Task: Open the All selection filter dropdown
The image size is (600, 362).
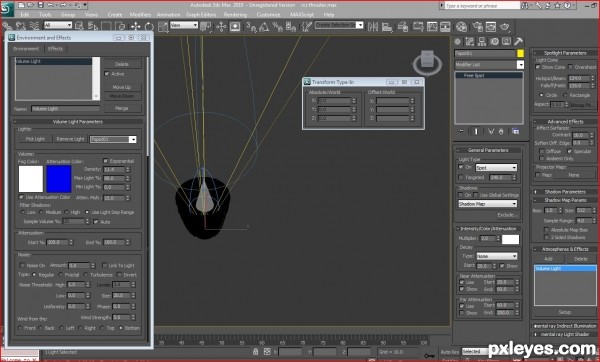Action: (58, 25)
